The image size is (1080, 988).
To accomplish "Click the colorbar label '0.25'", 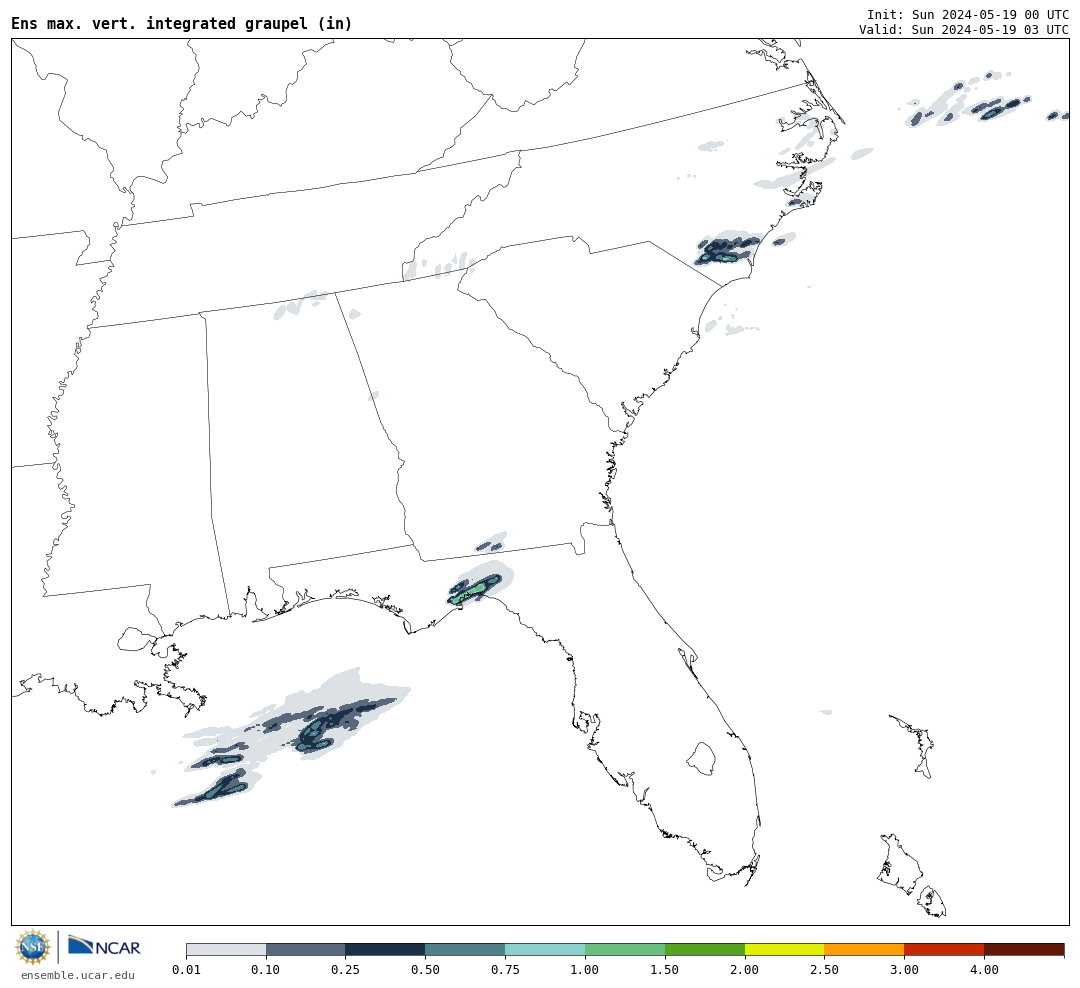I will click(346, 969).
